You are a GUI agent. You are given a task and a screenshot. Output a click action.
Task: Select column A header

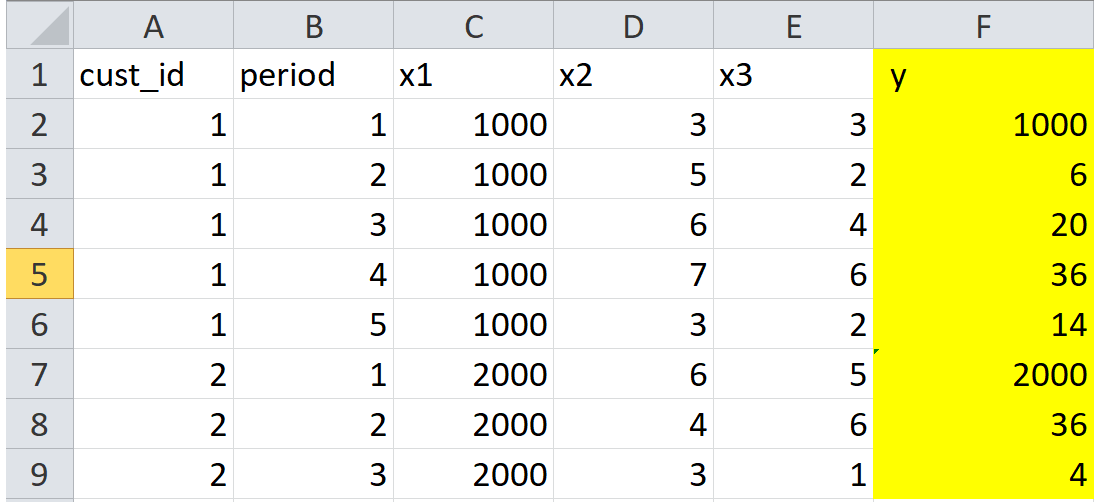[x=153, y=27]
